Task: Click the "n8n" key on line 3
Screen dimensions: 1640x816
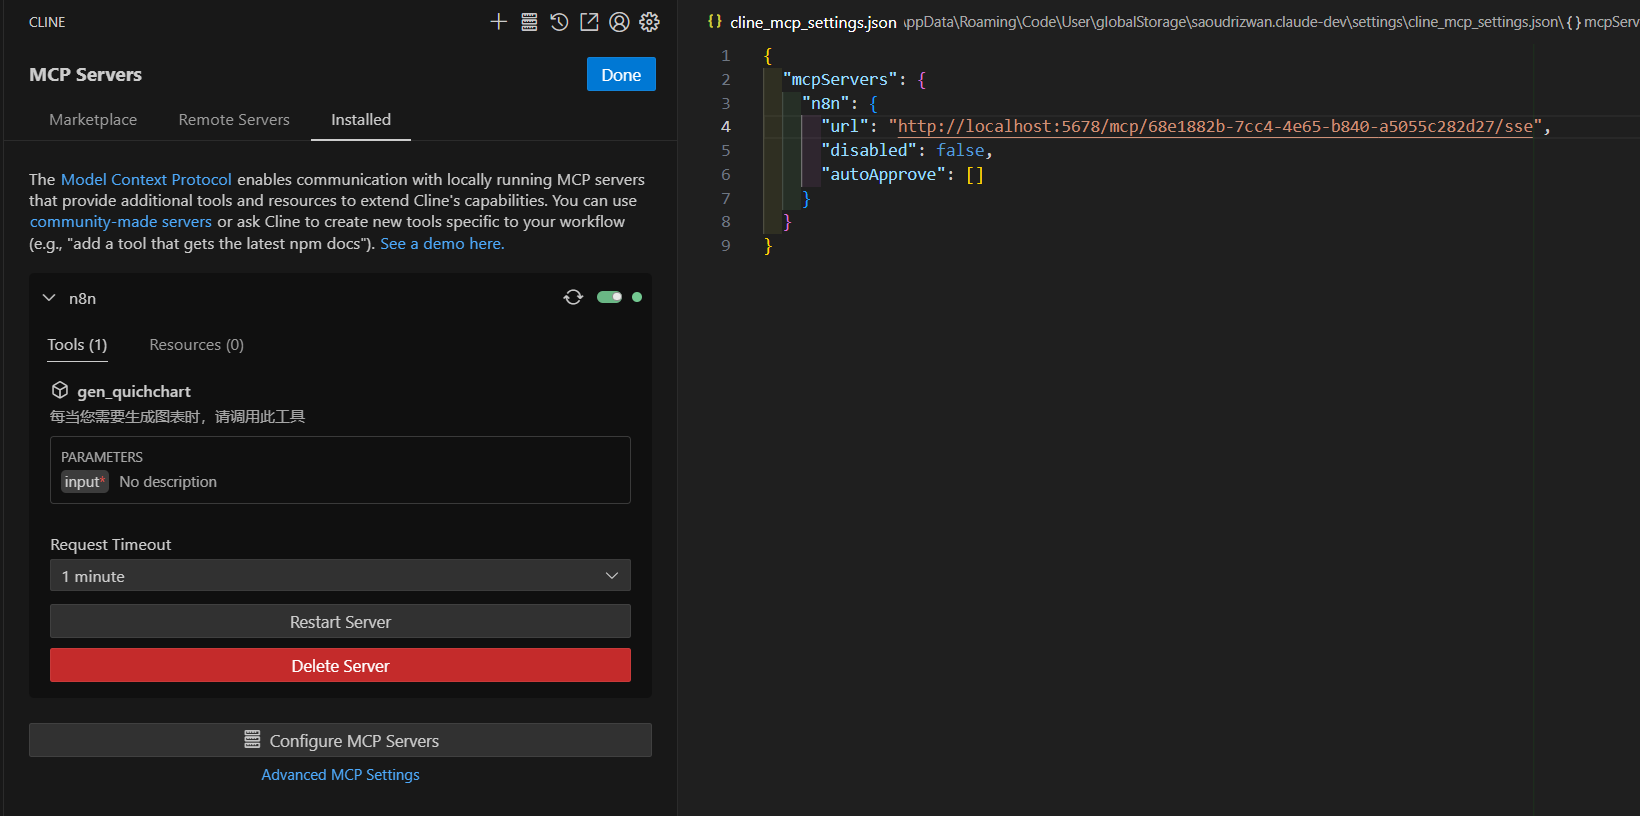Action: tap(825, 103)
